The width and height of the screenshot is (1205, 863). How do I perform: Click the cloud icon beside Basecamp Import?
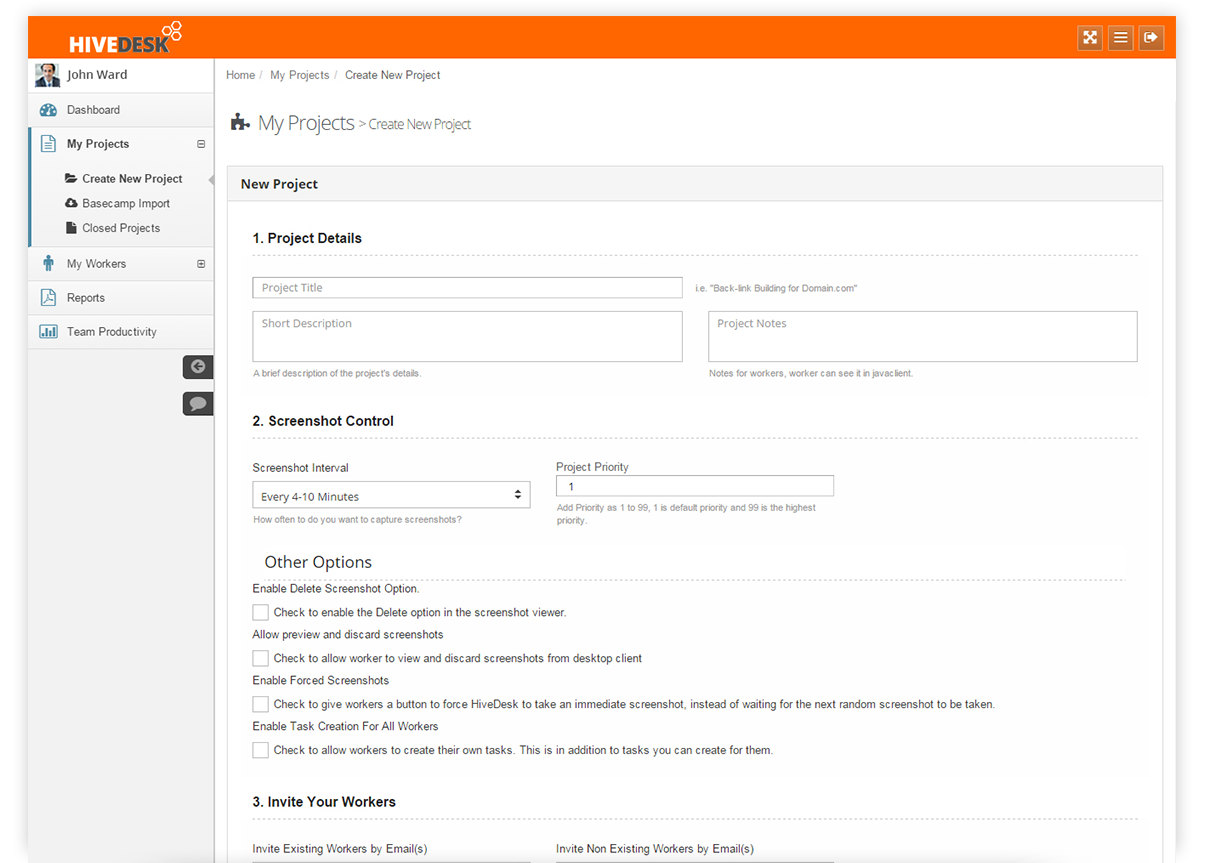click(71, 203)
